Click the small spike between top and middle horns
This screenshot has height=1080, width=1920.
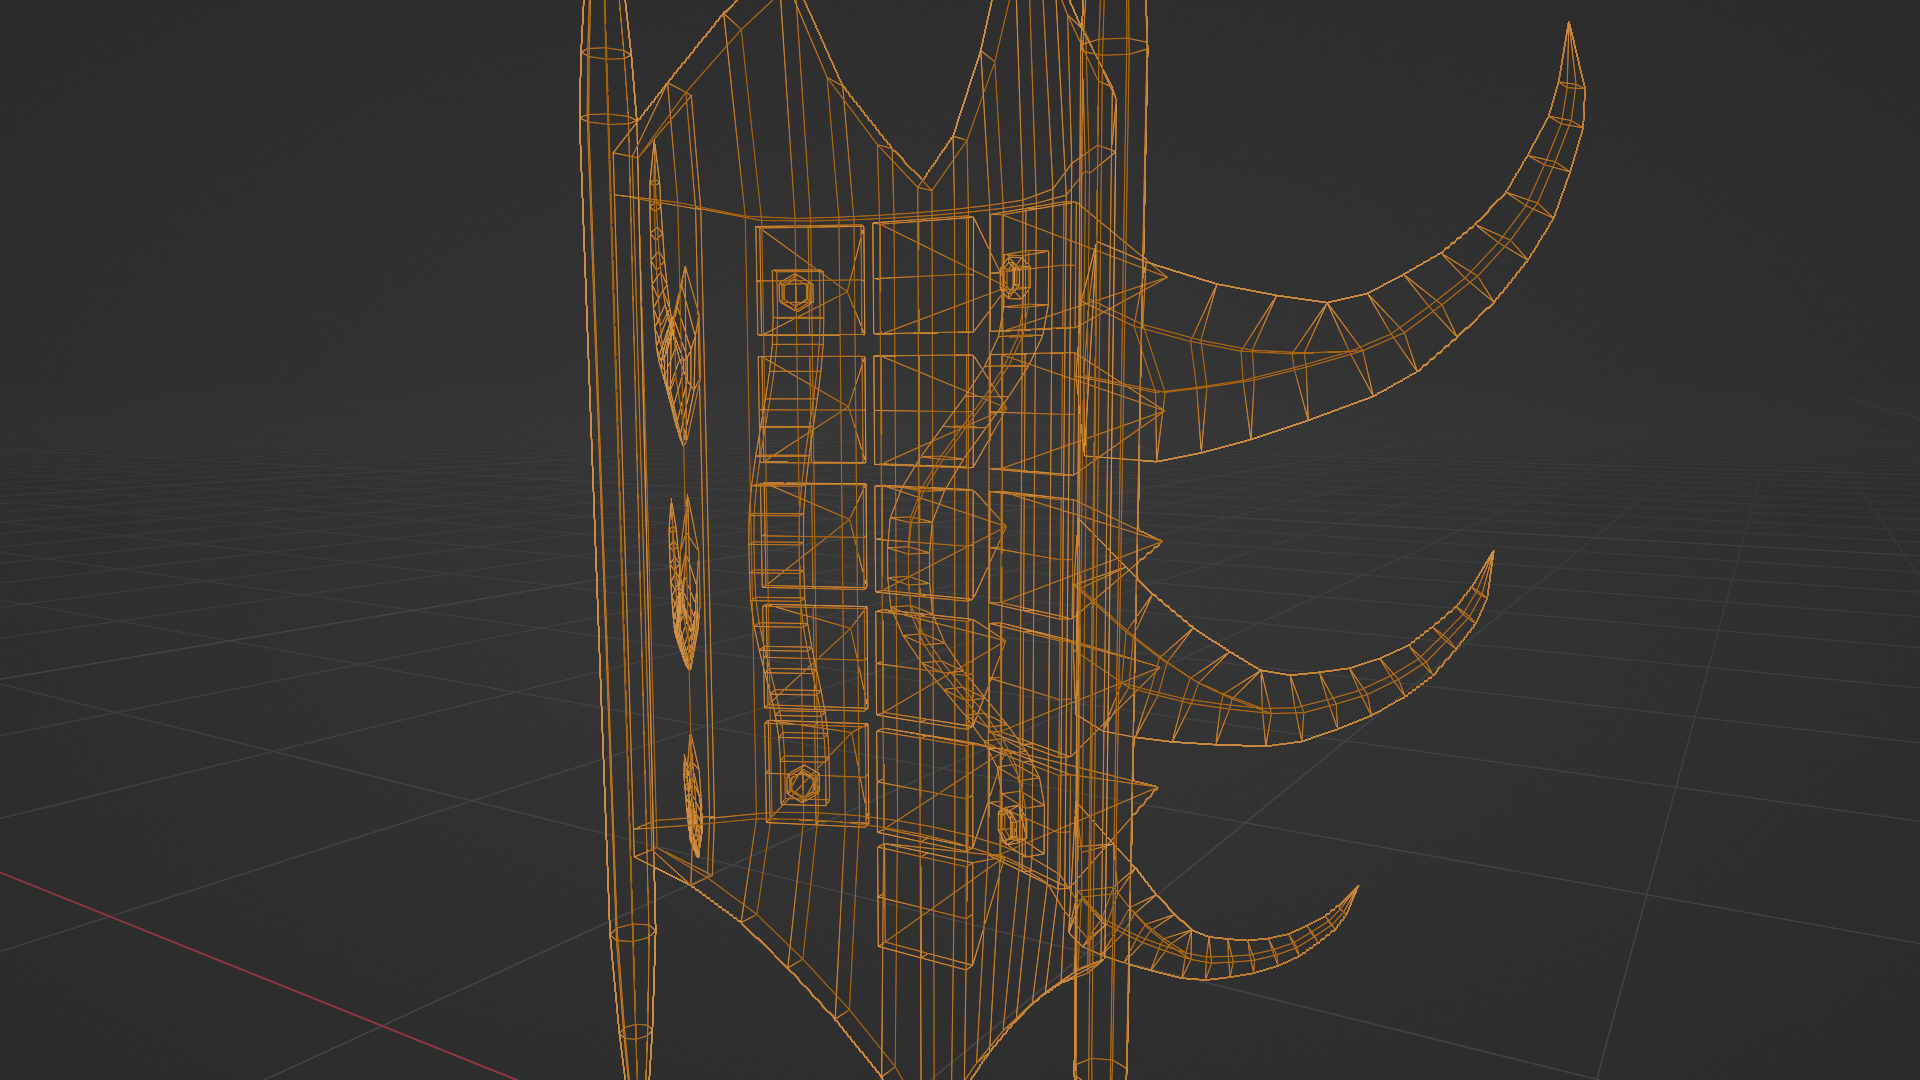coord(1150,541)
